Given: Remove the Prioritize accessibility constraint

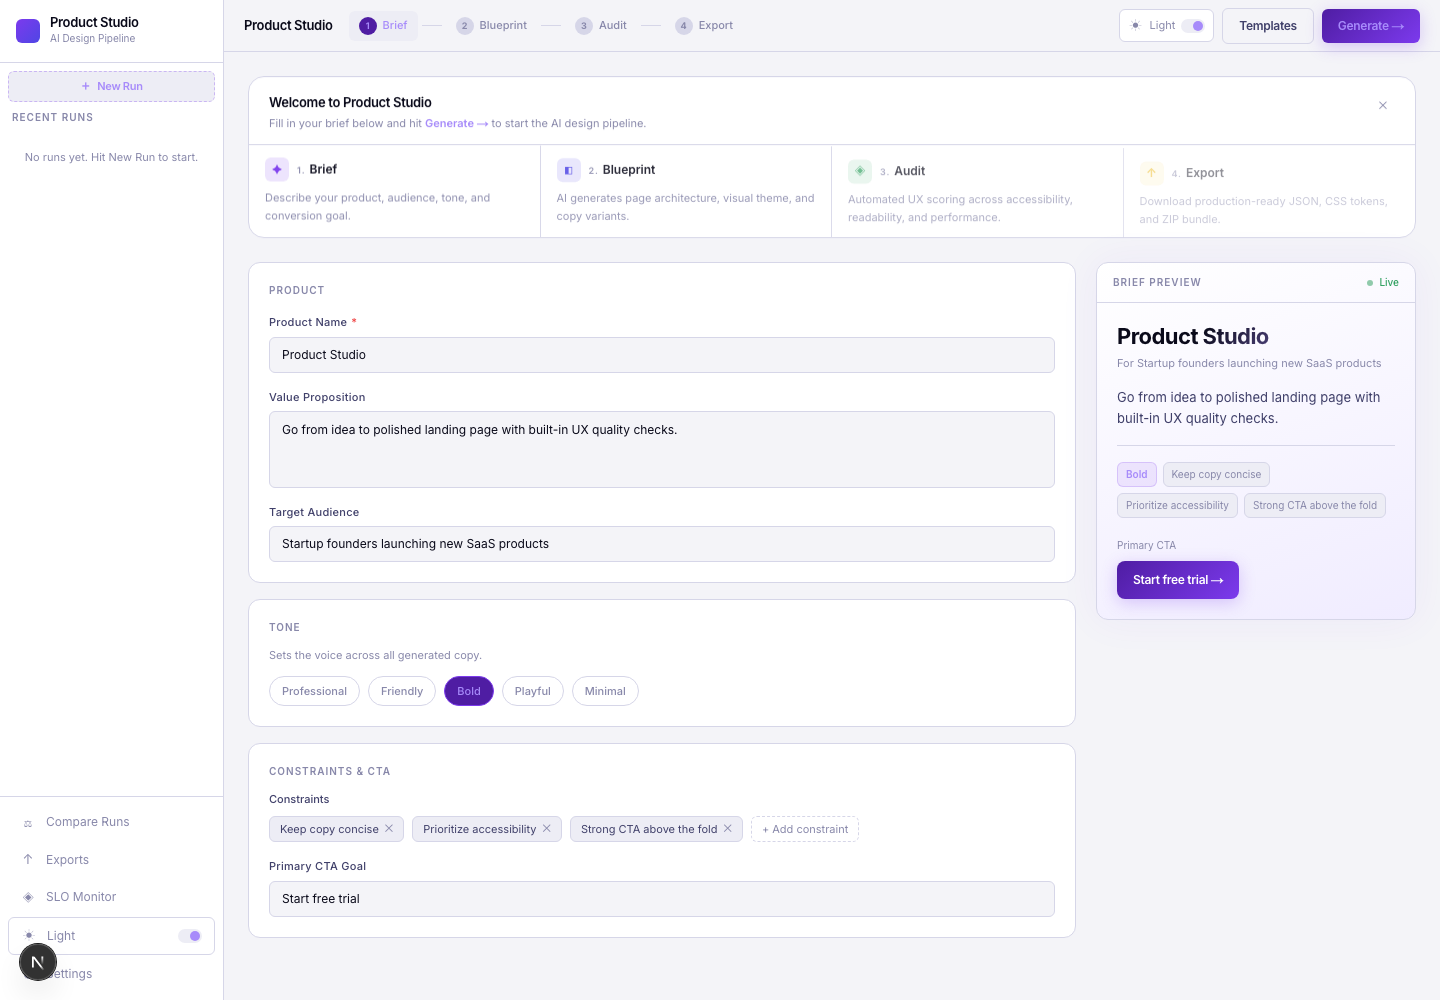Looking at the screenshot, I should (547, 829).
